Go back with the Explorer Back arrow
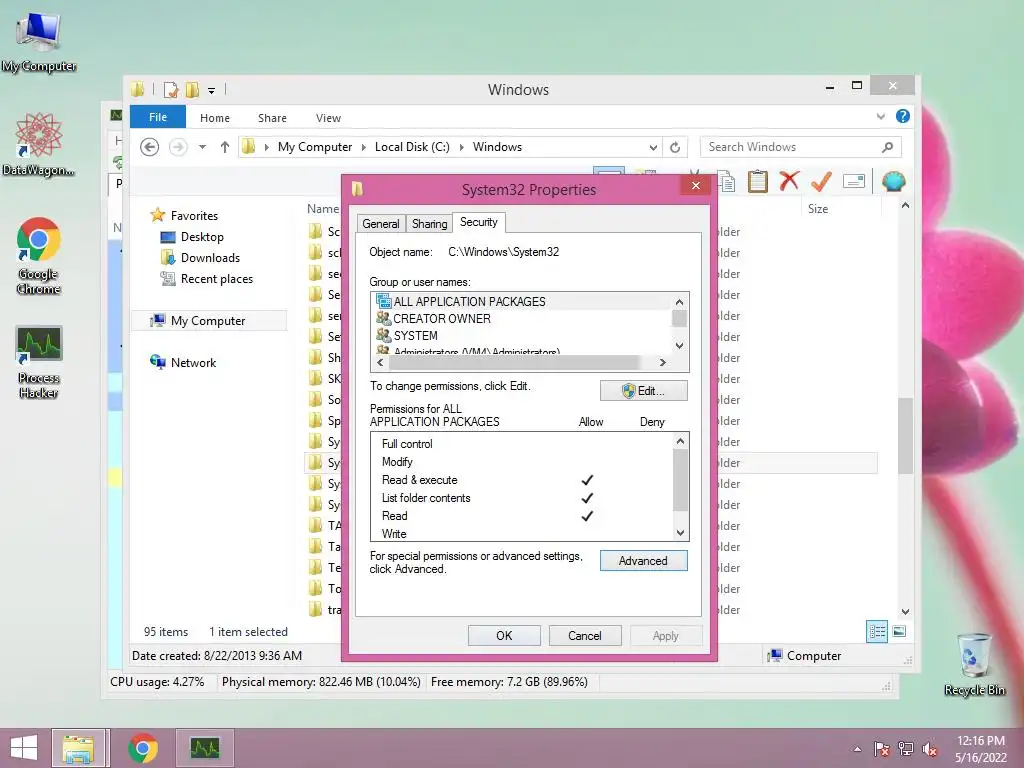Viewport: 1024px width, 768px height. click(x=150, y=147)
